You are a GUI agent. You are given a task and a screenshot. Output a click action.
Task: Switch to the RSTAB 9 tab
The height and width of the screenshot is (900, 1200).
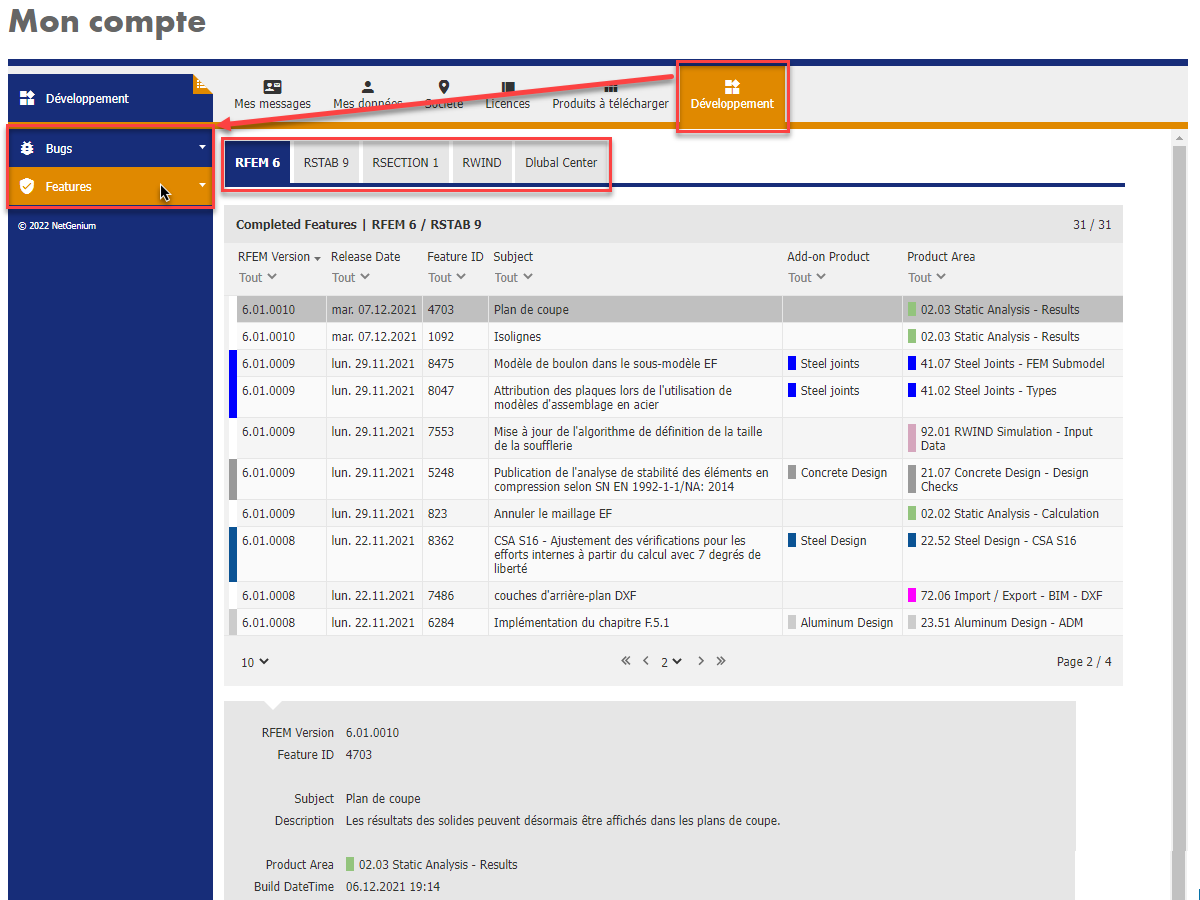click(324, 161)
